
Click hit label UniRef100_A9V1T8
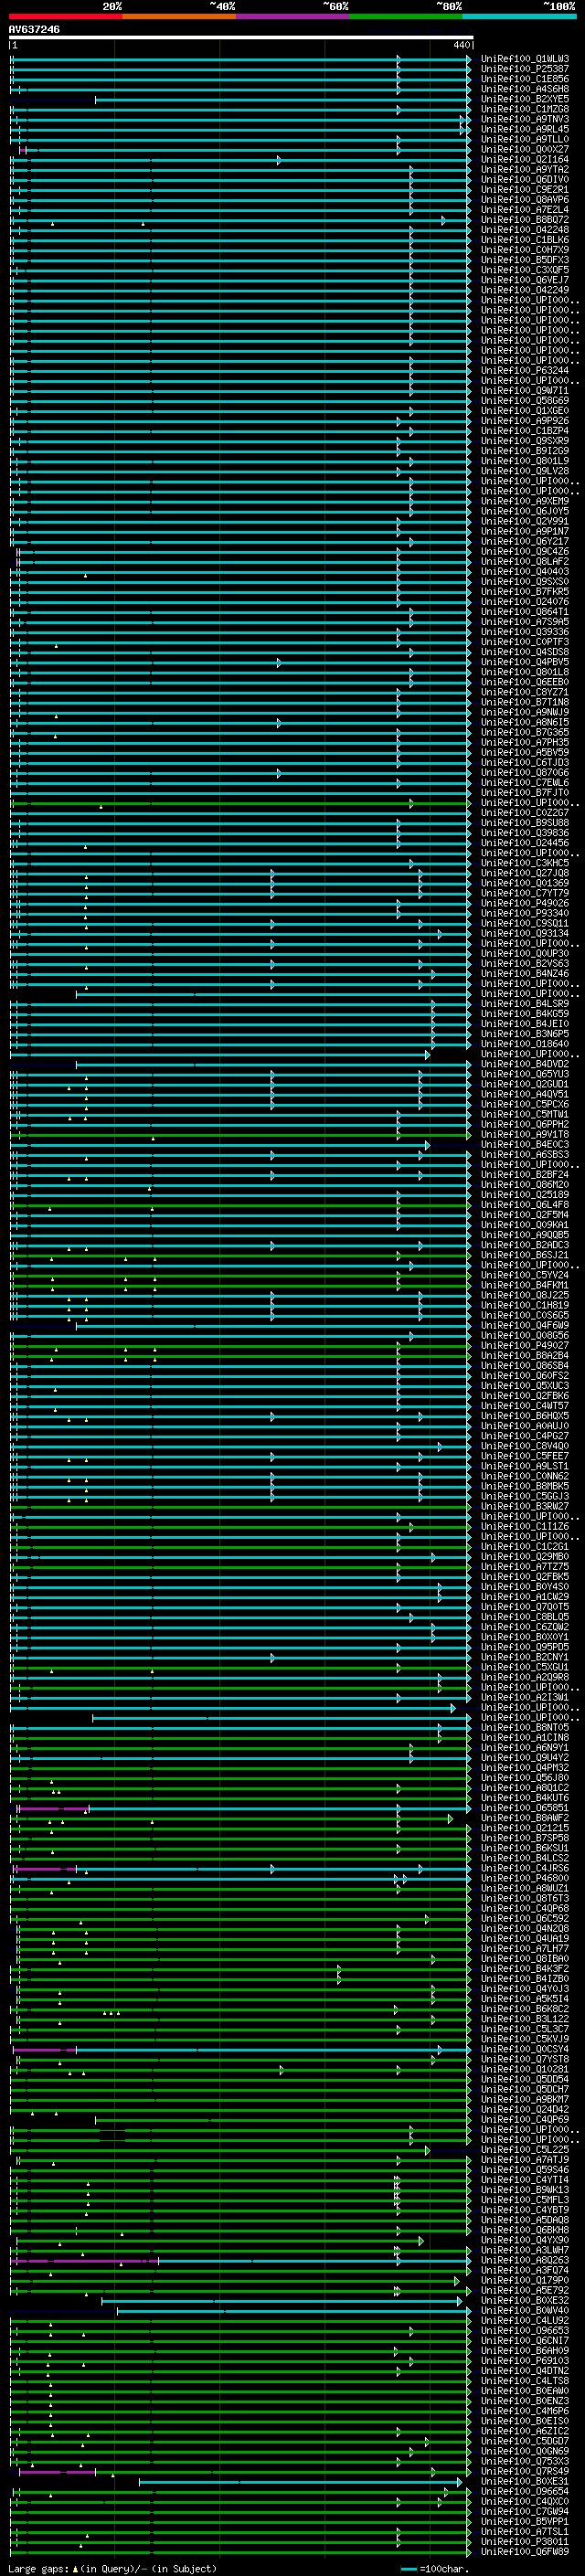coord(525,1135)
